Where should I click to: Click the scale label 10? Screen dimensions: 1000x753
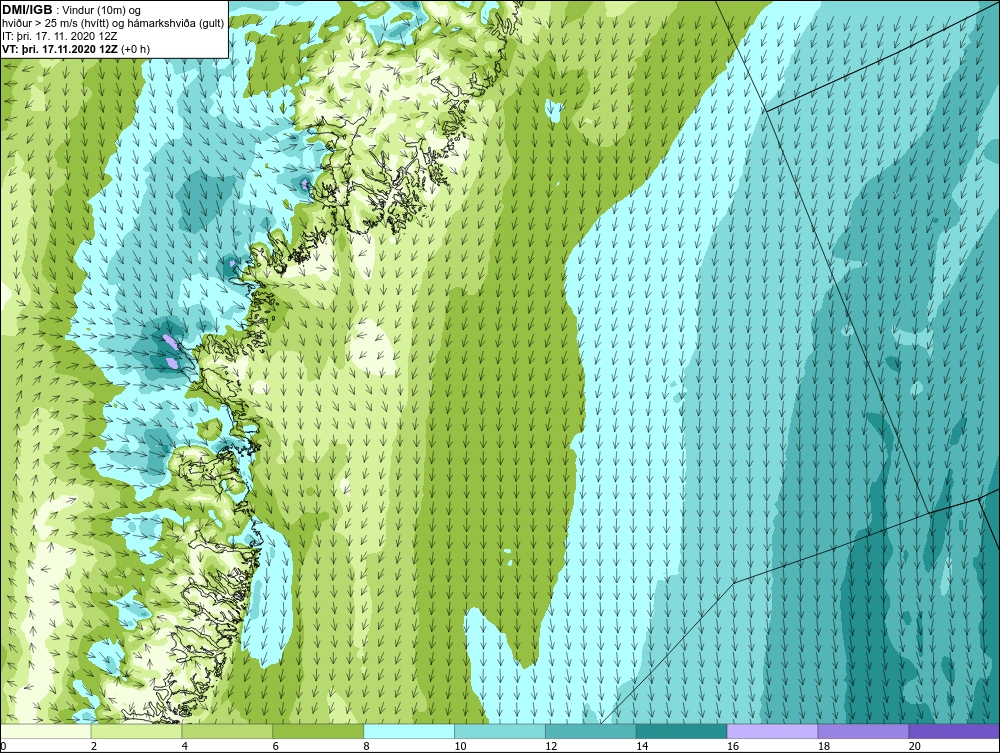tap(460, 746)
